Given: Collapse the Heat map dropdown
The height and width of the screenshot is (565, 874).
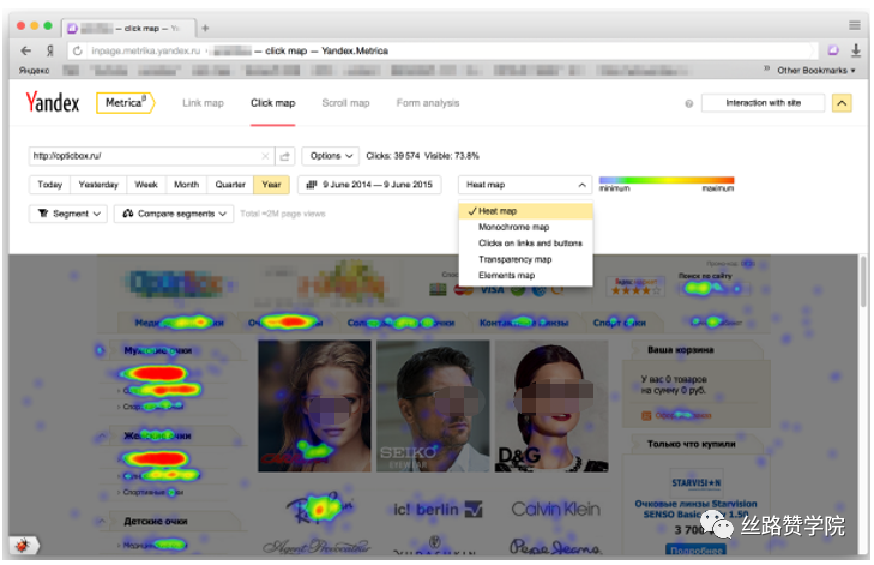Looking at the screenshot, I should click(525, 184).
